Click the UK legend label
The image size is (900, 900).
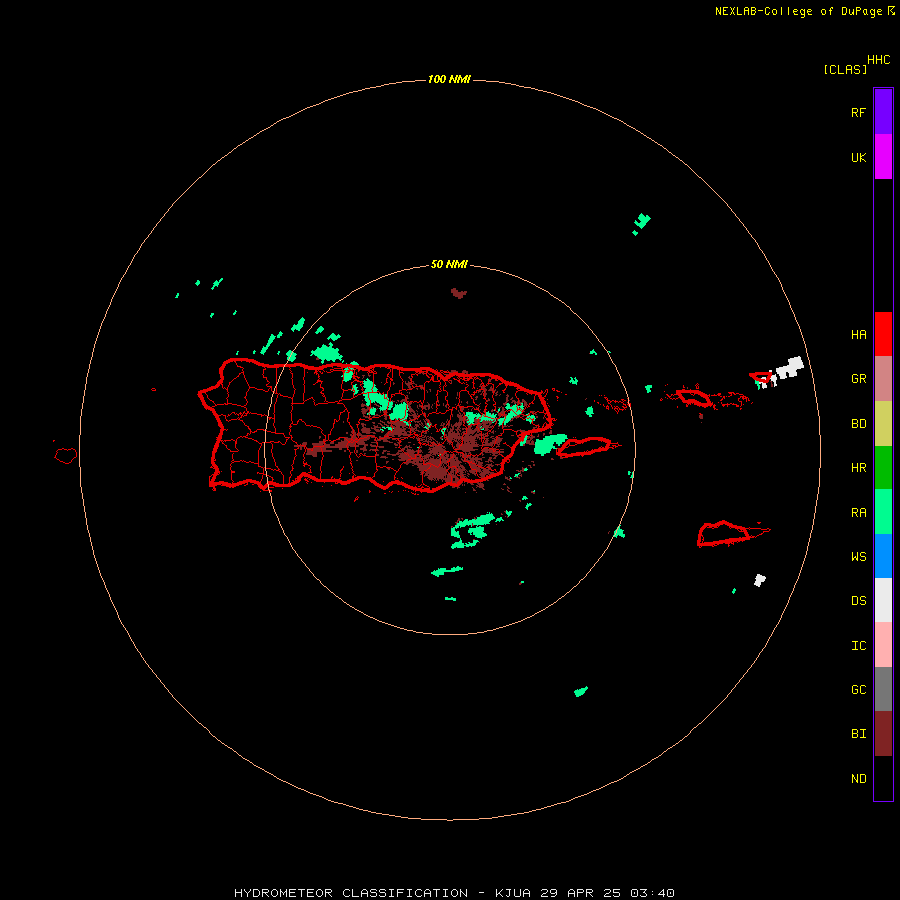858,157
